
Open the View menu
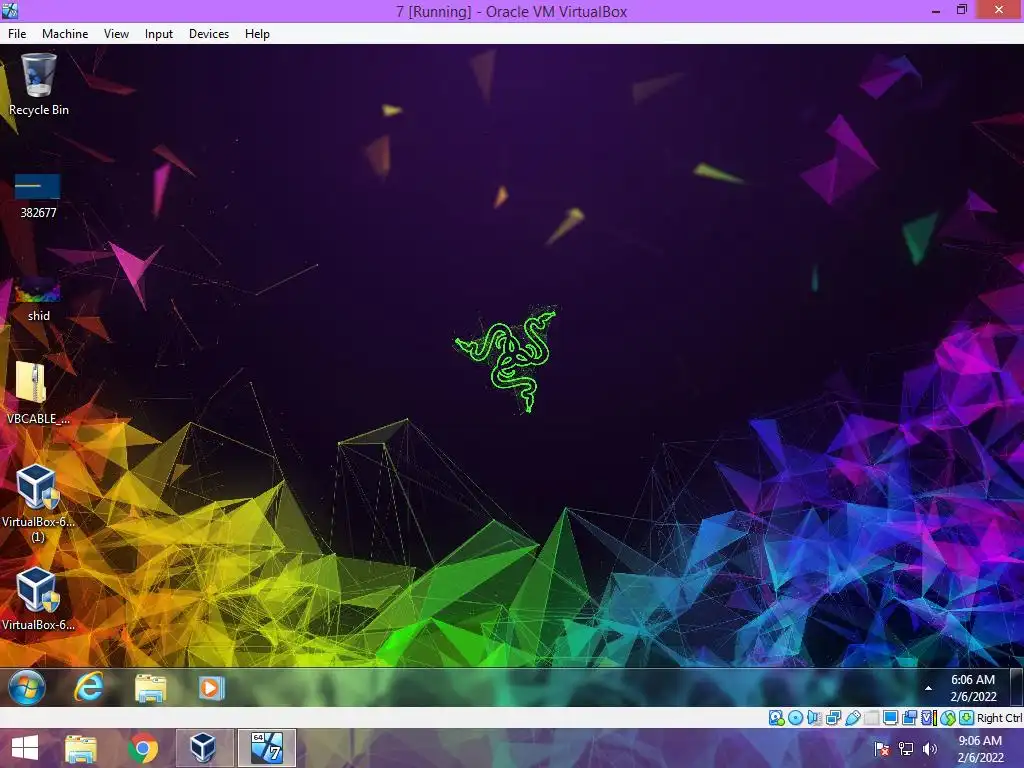click(116, 34)
